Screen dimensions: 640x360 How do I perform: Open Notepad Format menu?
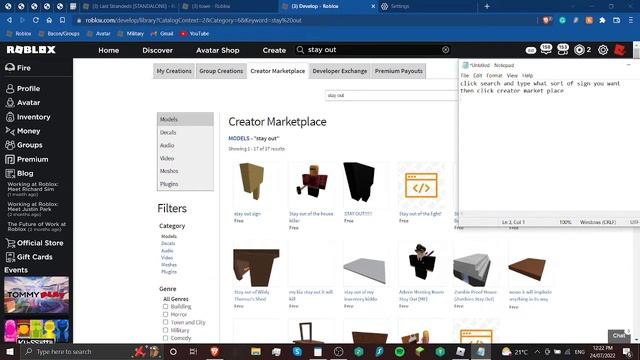(x=494, y=76)
